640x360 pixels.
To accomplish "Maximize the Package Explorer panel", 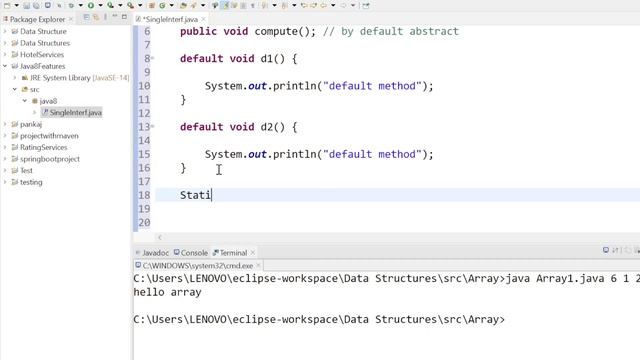I will pos(124,17).
